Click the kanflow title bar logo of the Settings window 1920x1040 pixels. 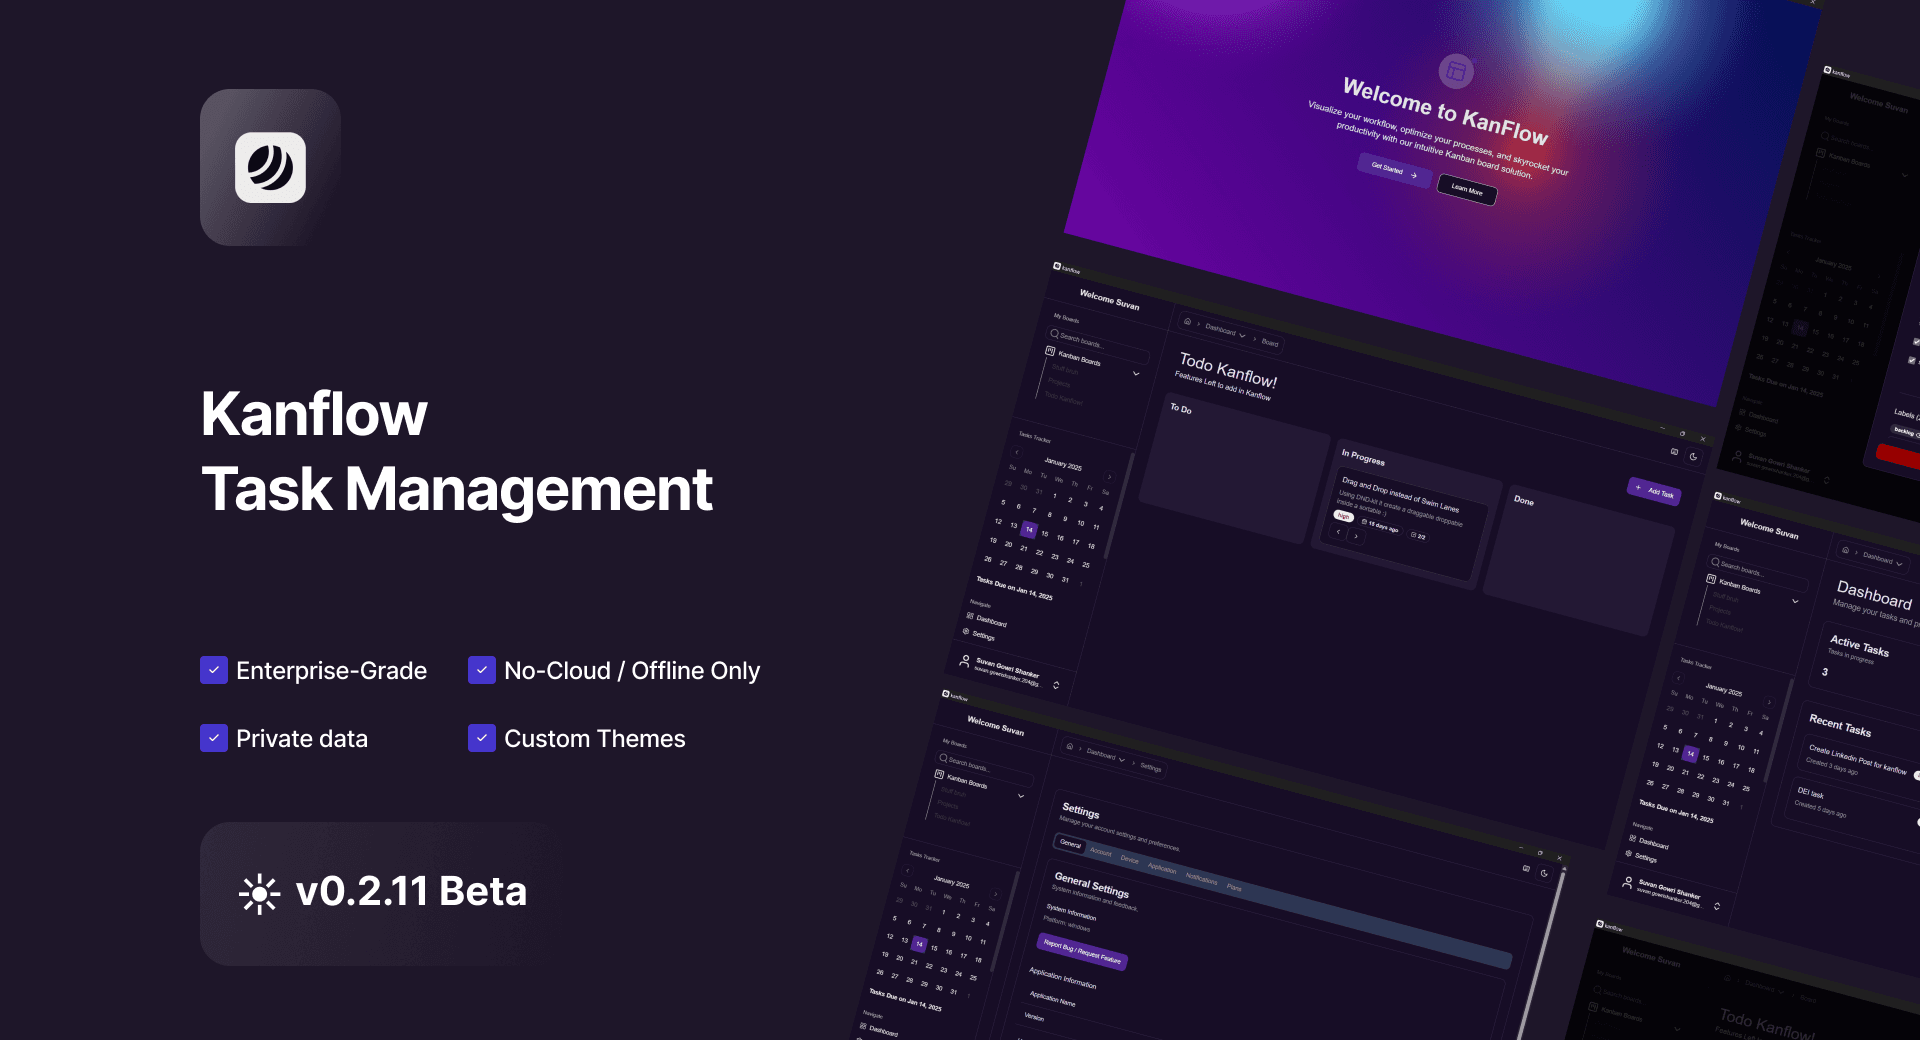(946, 693)
